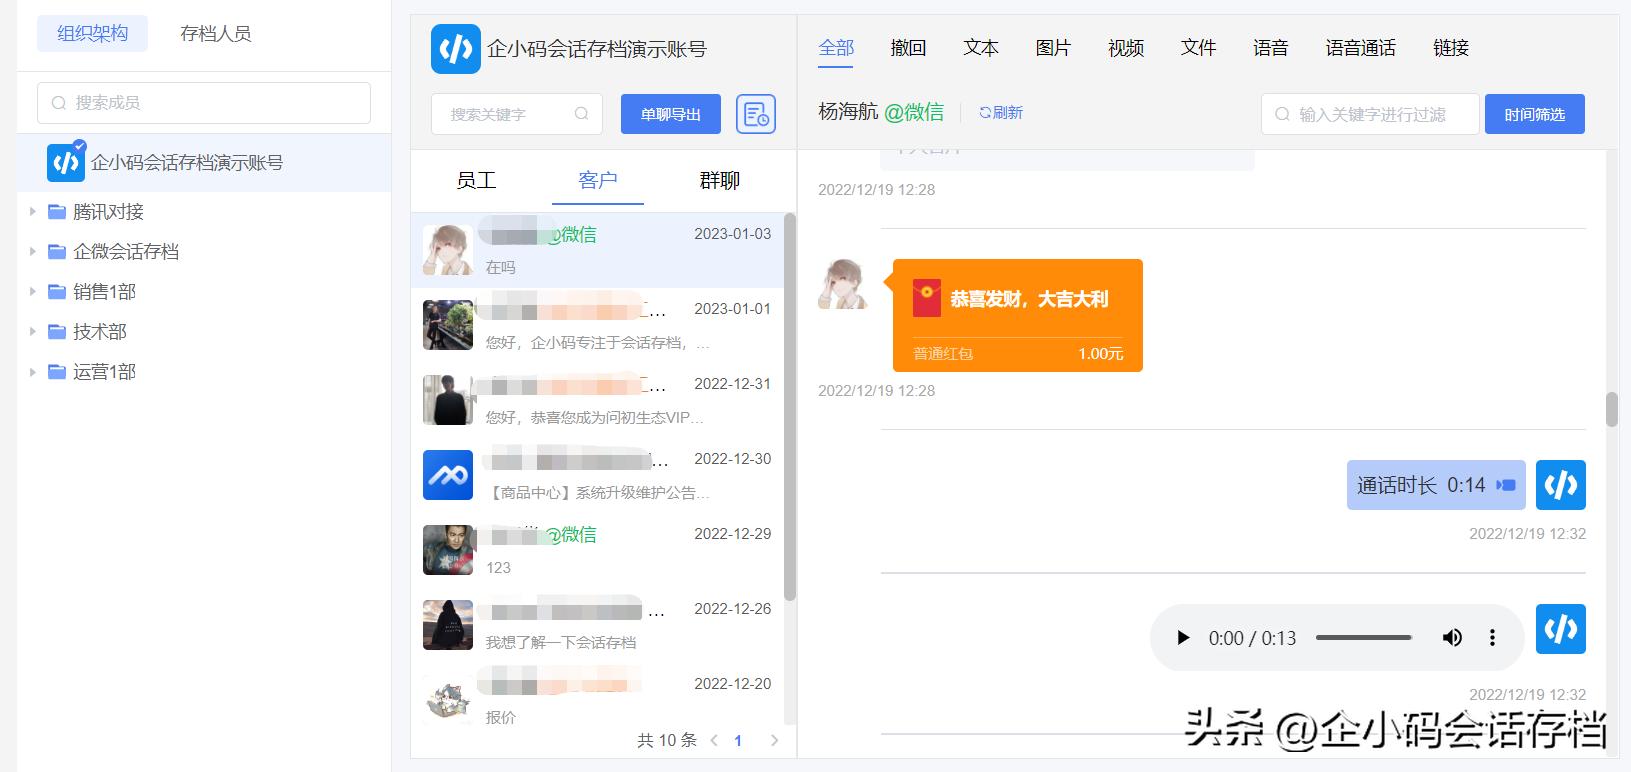Click the search icon in 搜索成员 box
This screenshot has width=1631, height=772.
click(x=58, y=103)
